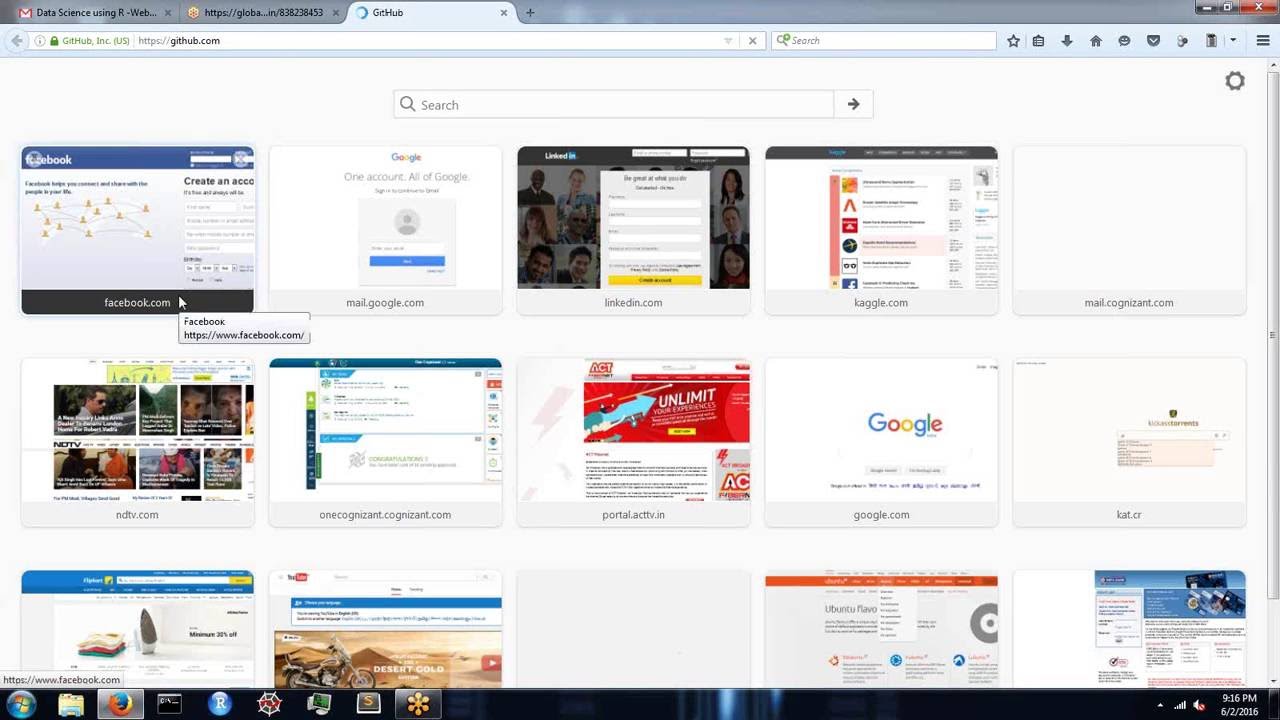This screenshot has width=1280, height=720.
Task: Open the YouTube tile
Action: click(x=385, y=628)
